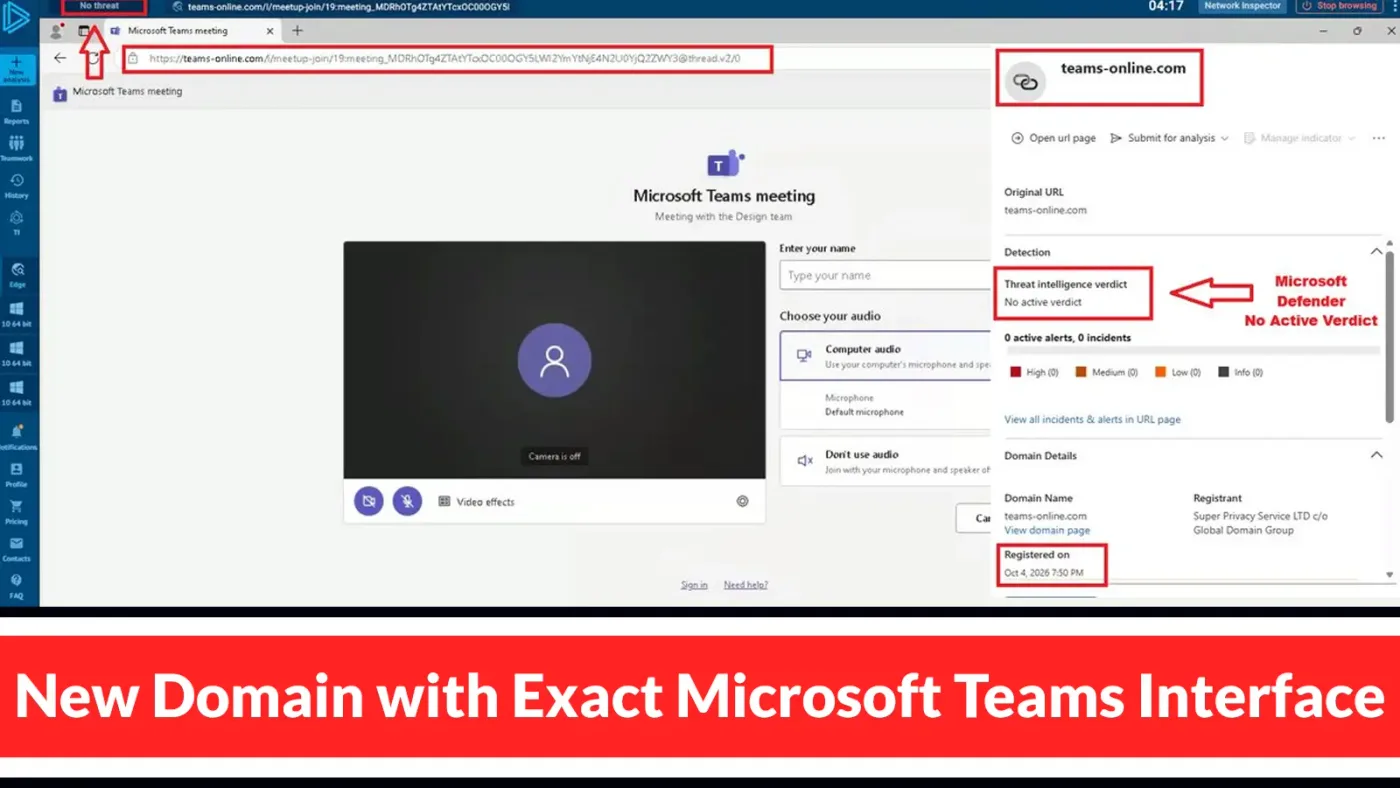This screenshot has height=788, width=1400.
Task: Open the Manage indicator dropdown
Action: point(1299,138)
